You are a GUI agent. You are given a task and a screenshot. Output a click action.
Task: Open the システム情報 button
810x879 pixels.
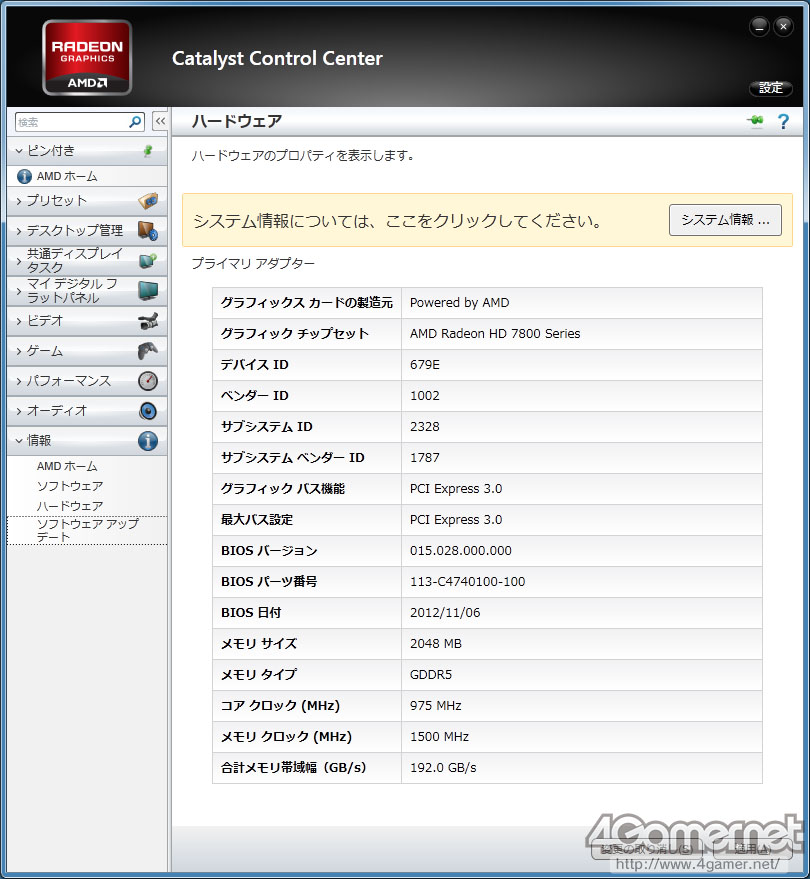click(x=725, y=220)
